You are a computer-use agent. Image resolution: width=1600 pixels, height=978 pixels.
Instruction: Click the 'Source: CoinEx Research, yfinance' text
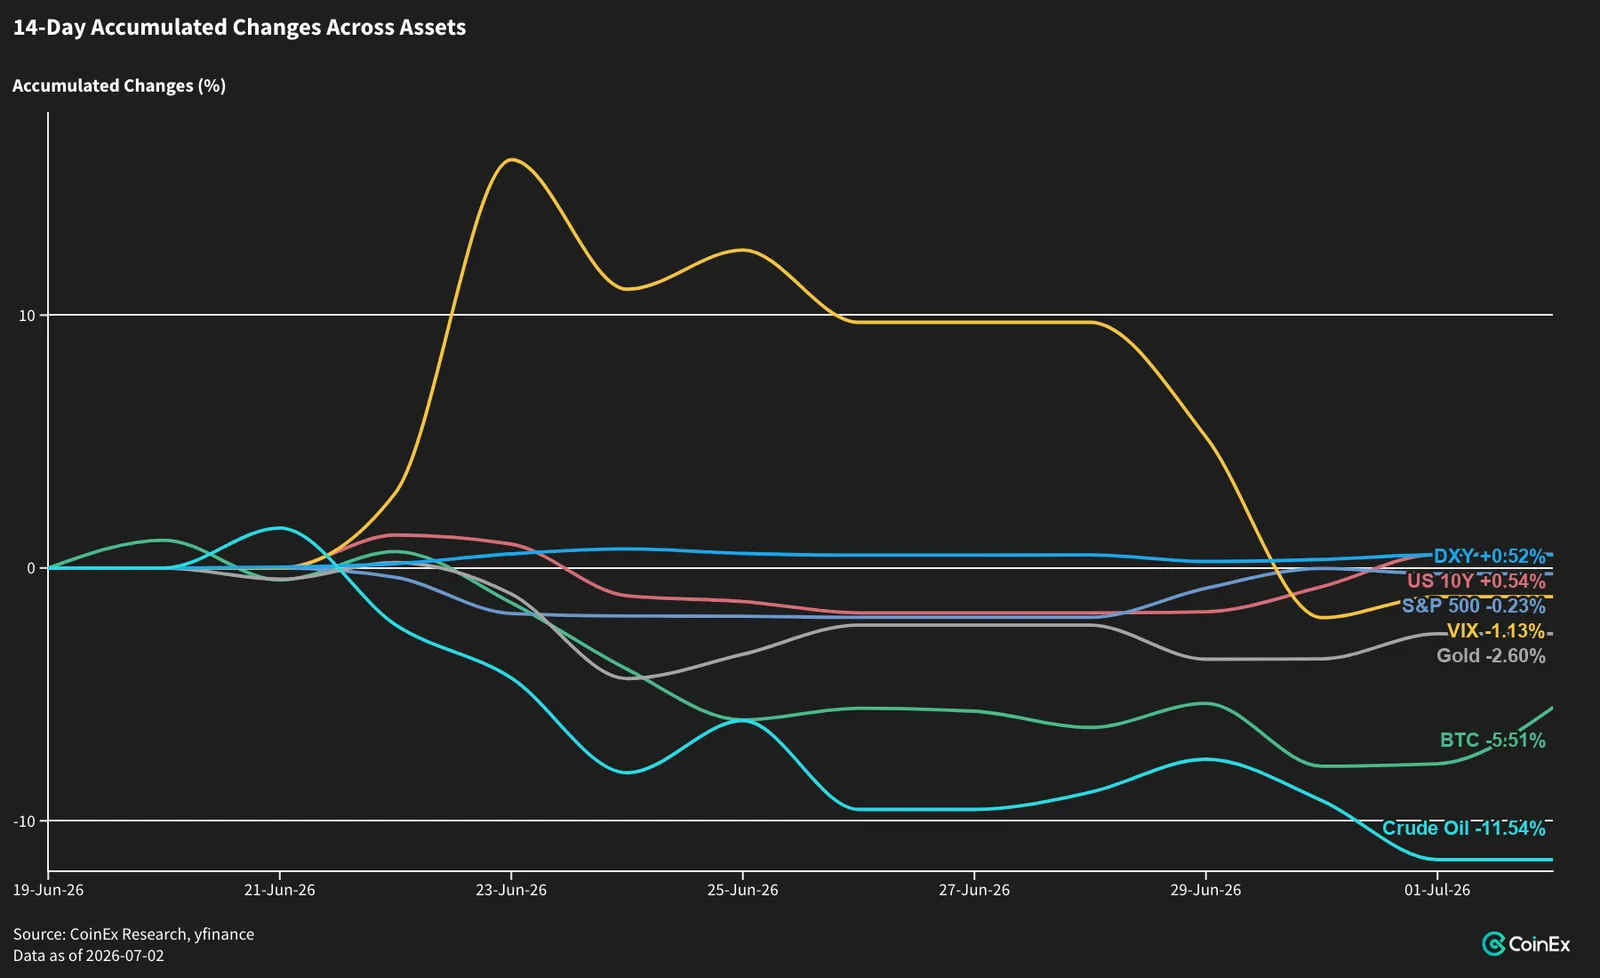tap(133, 934)
